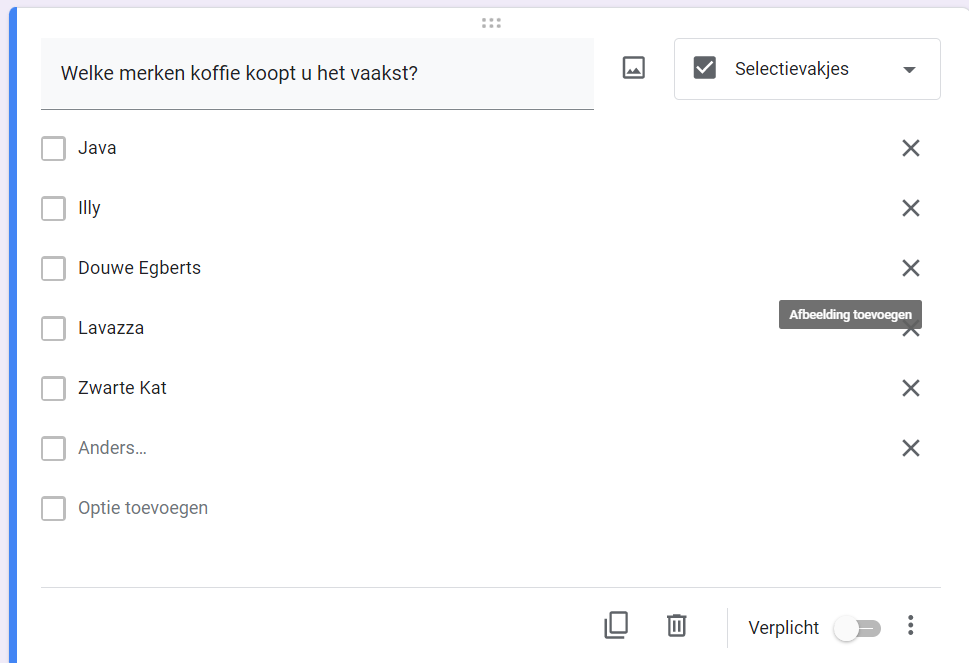This screenshot has height=663, width=969.
Task: Select the Zwarte Kat option text
Action: 122,388
